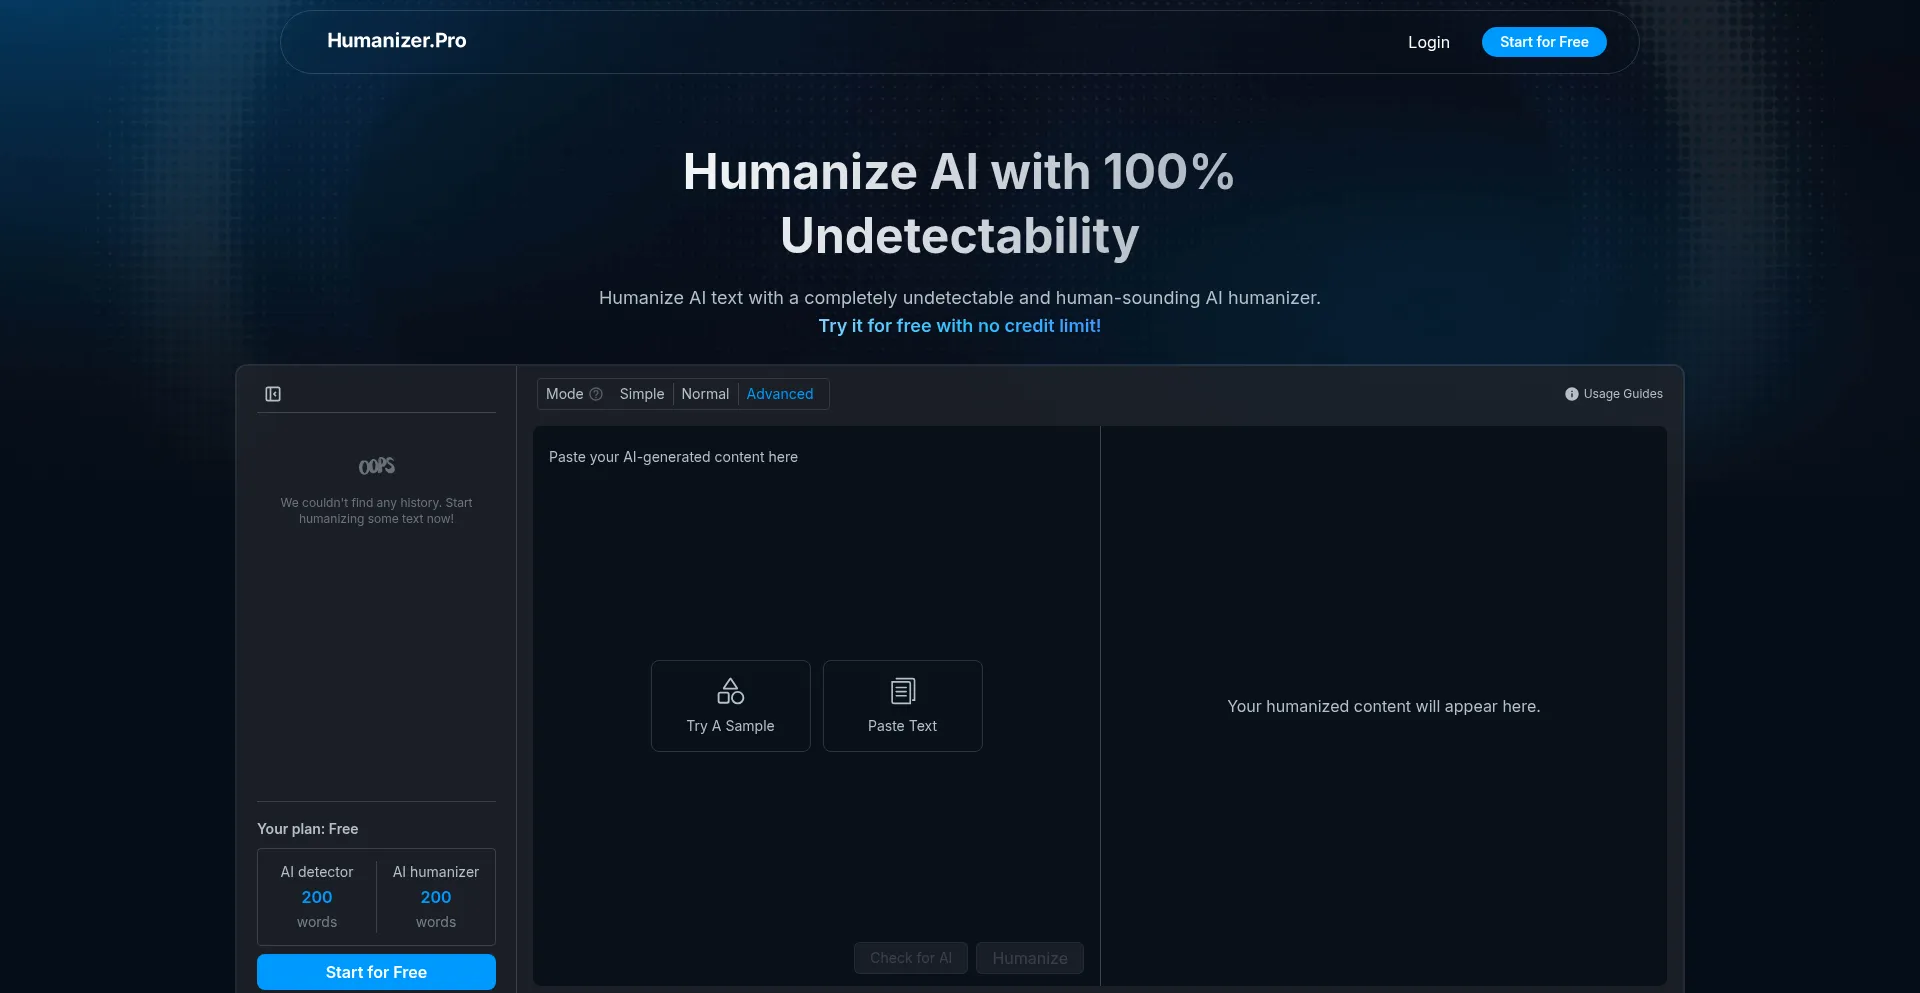Click the AI detector 200 words quota
This screenshot has height=993, width=1920.
317,897
